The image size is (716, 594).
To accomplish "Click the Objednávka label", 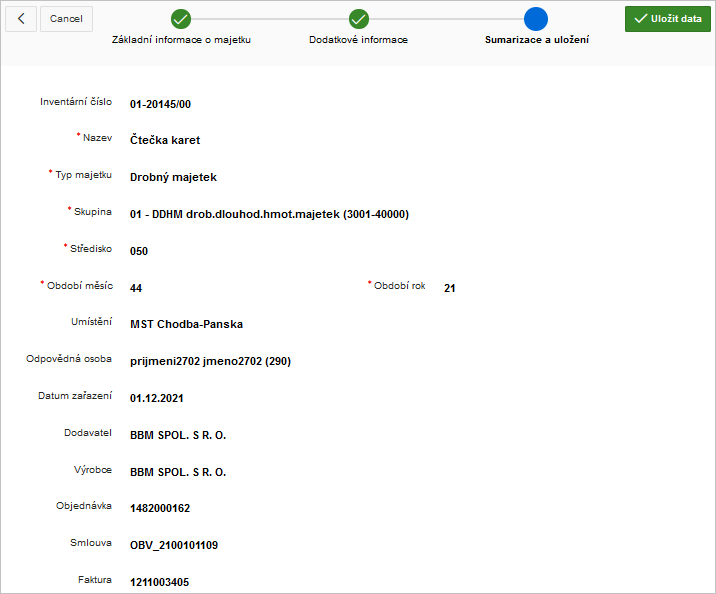I will pos(84,506).
